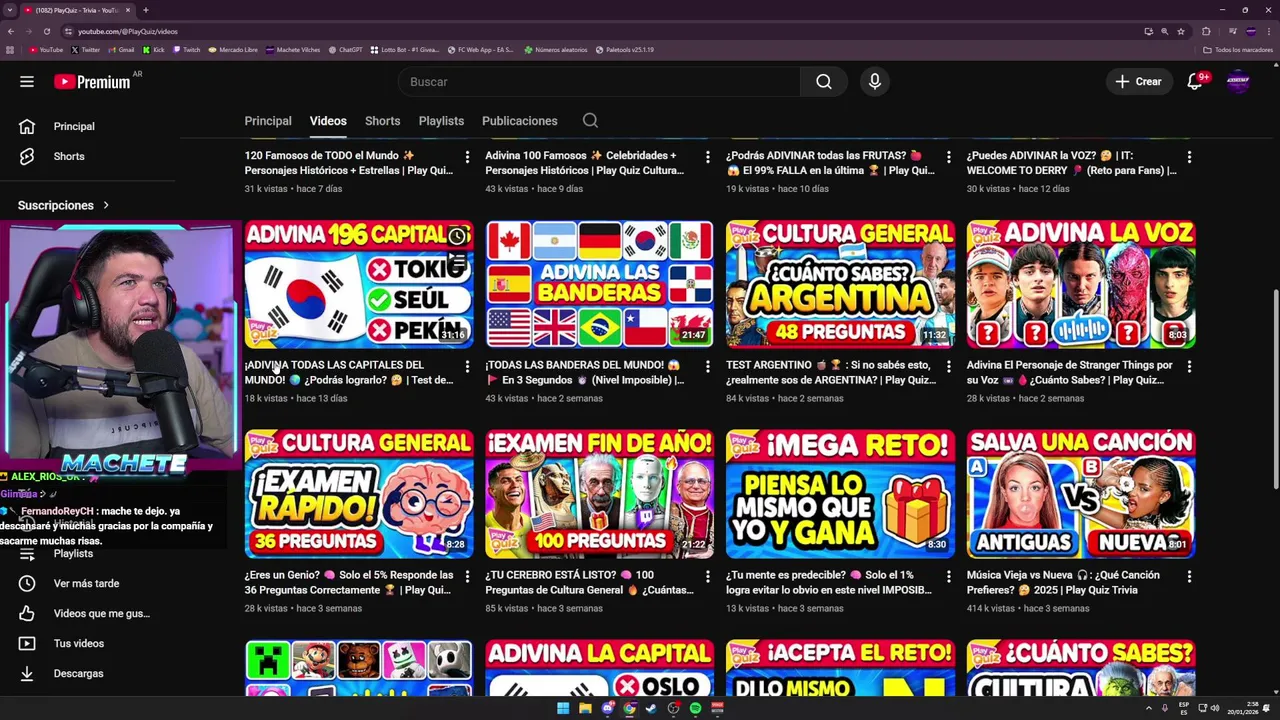1280x720 pixels.
Task: Open the Twitch bookmark
Action: click(x=186, y=49)
